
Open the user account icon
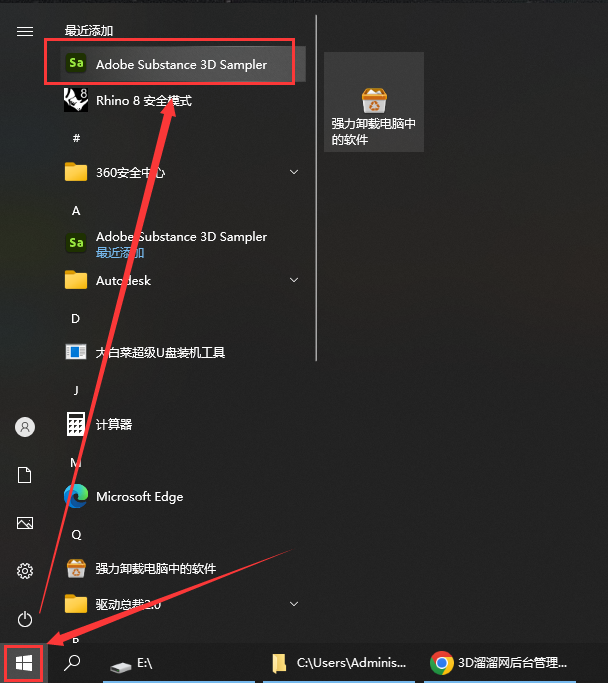coord(25,427)
